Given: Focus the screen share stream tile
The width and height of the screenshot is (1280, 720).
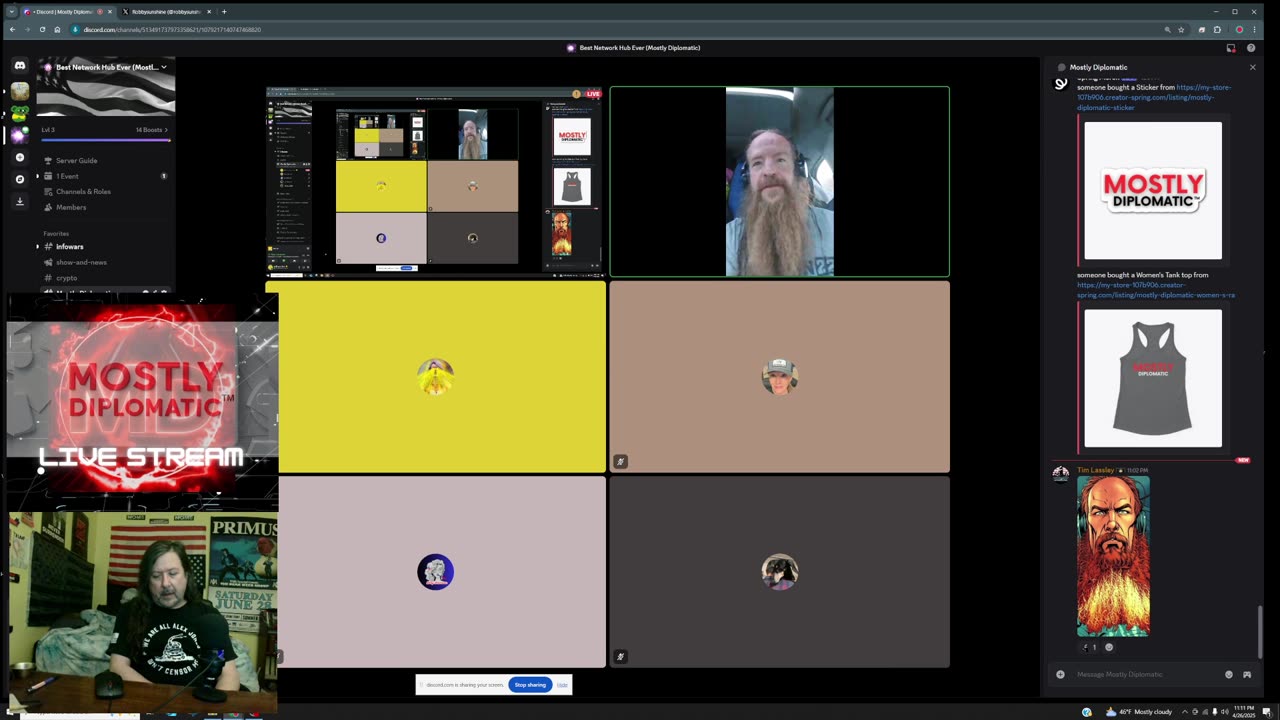Looking at the screenshot, I should pos(435,181).
